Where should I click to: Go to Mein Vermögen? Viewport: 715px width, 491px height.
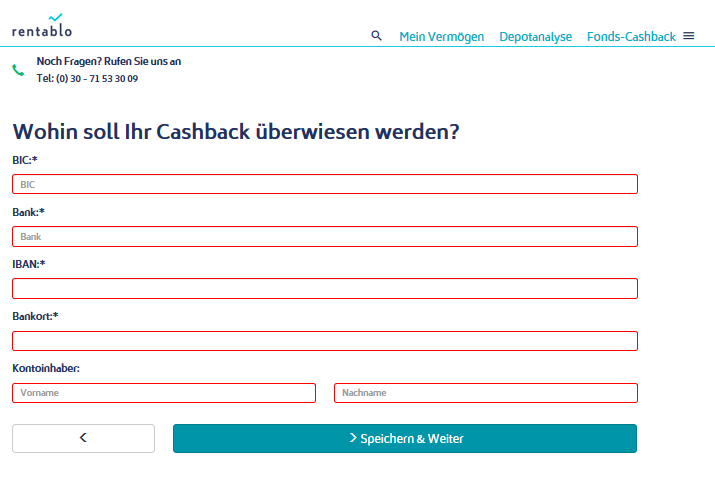(441, 36)
